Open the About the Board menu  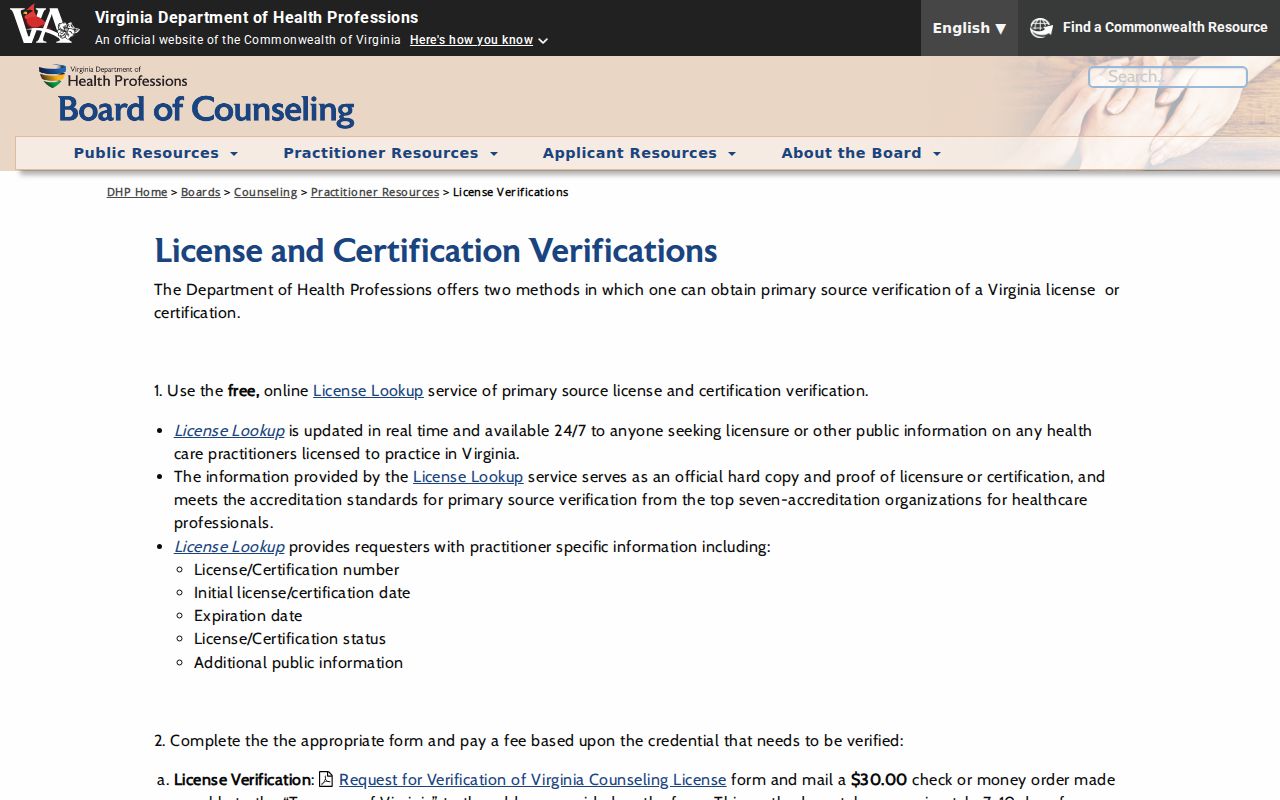[861, 153]
